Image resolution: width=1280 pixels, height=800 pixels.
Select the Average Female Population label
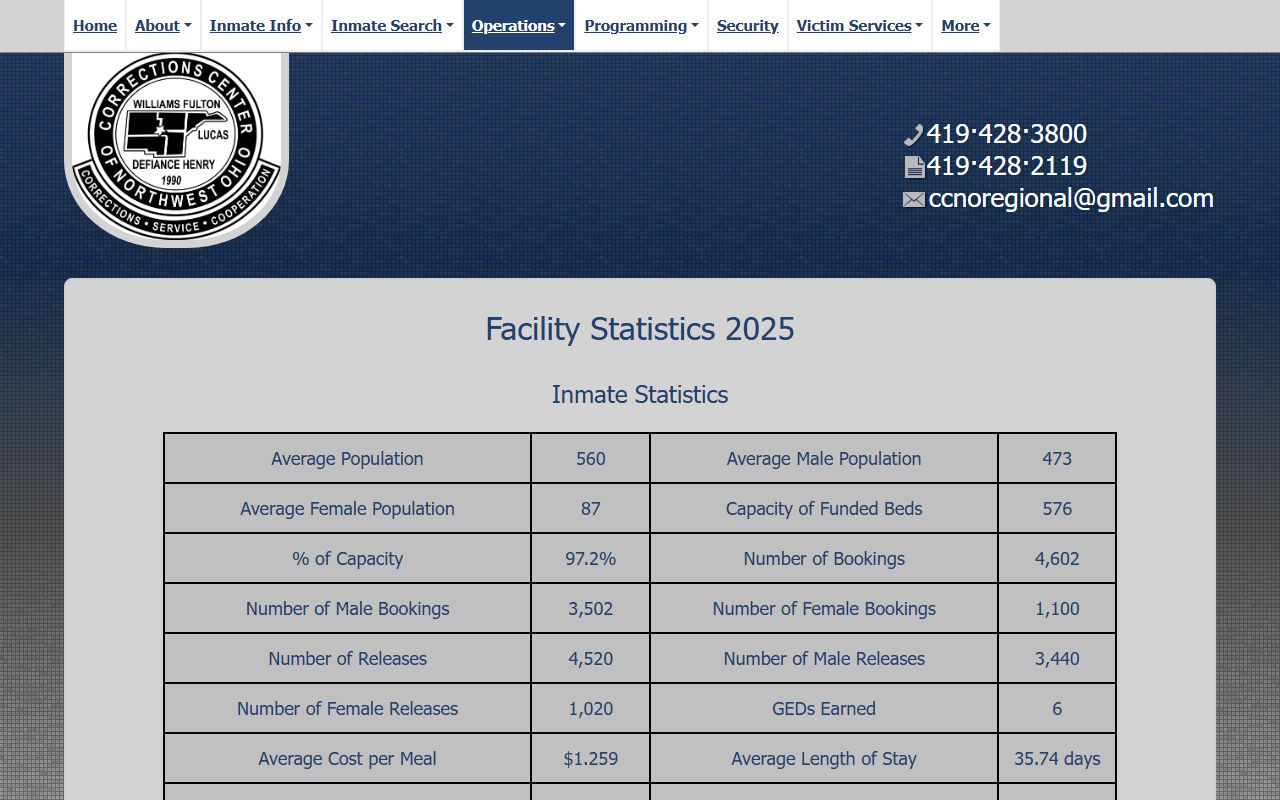[347, 509]
